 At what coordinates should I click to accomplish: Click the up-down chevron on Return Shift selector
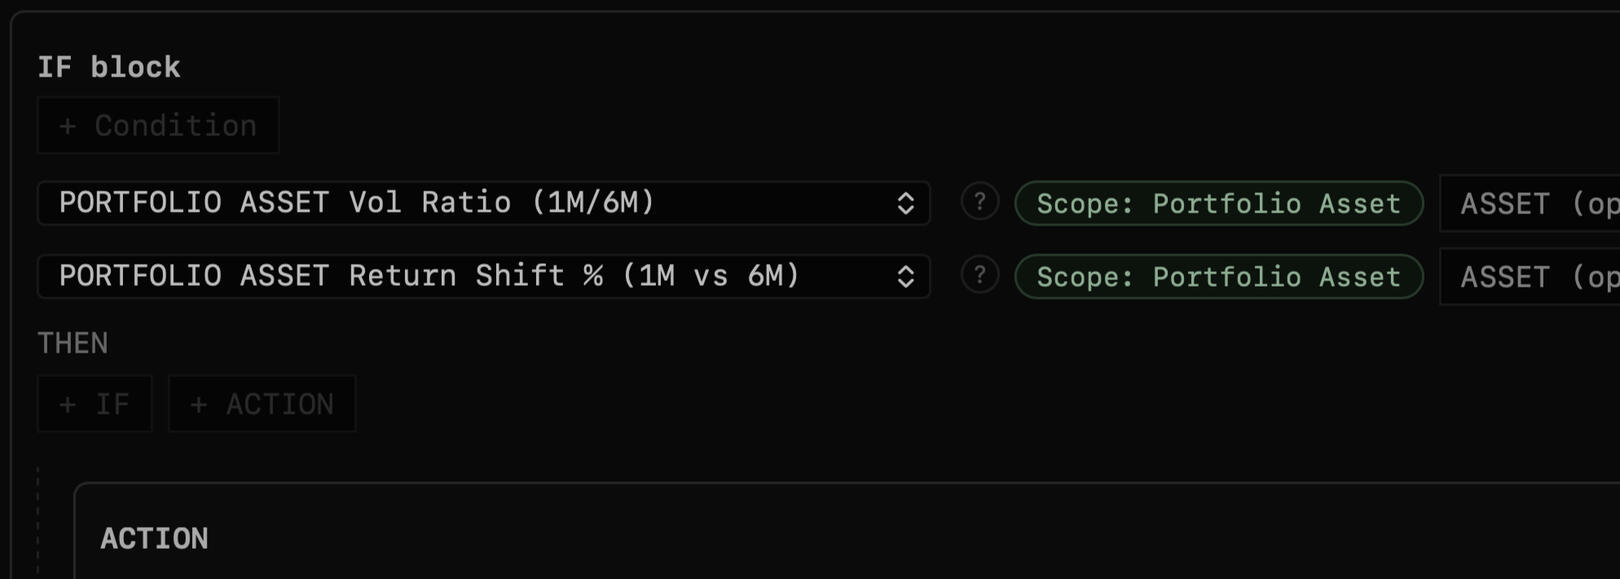(x=905, y=276)
